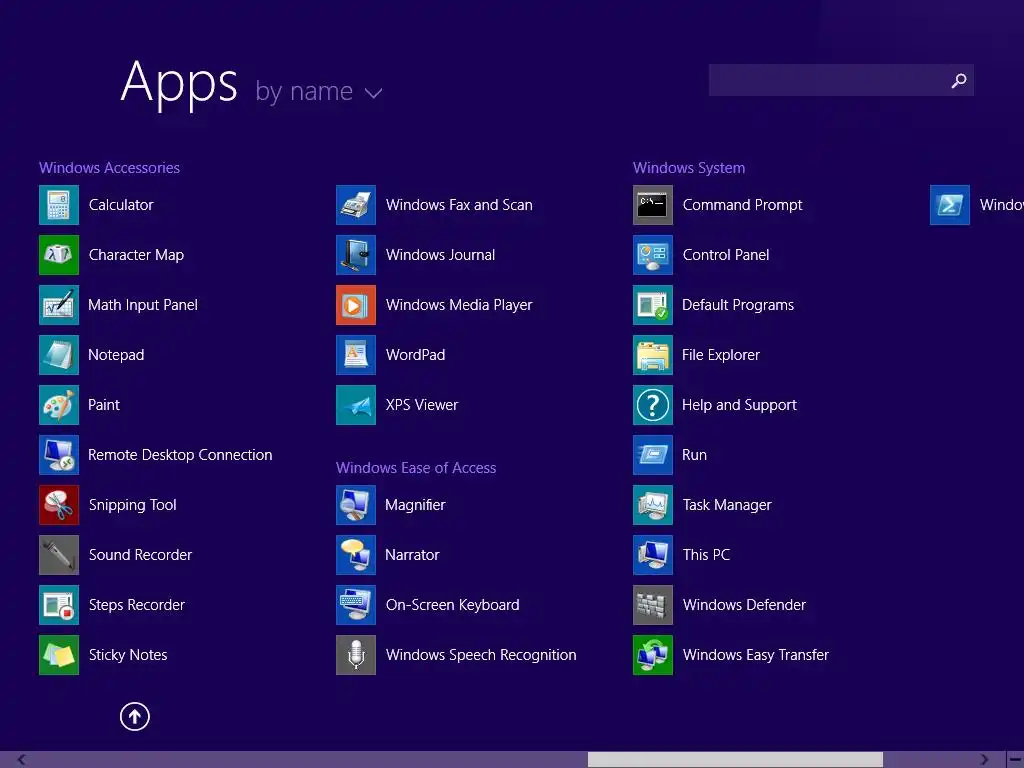Select the Windows Ease of Access header
The width and height of the screenshot is (1024, 768).
(416, 468)
